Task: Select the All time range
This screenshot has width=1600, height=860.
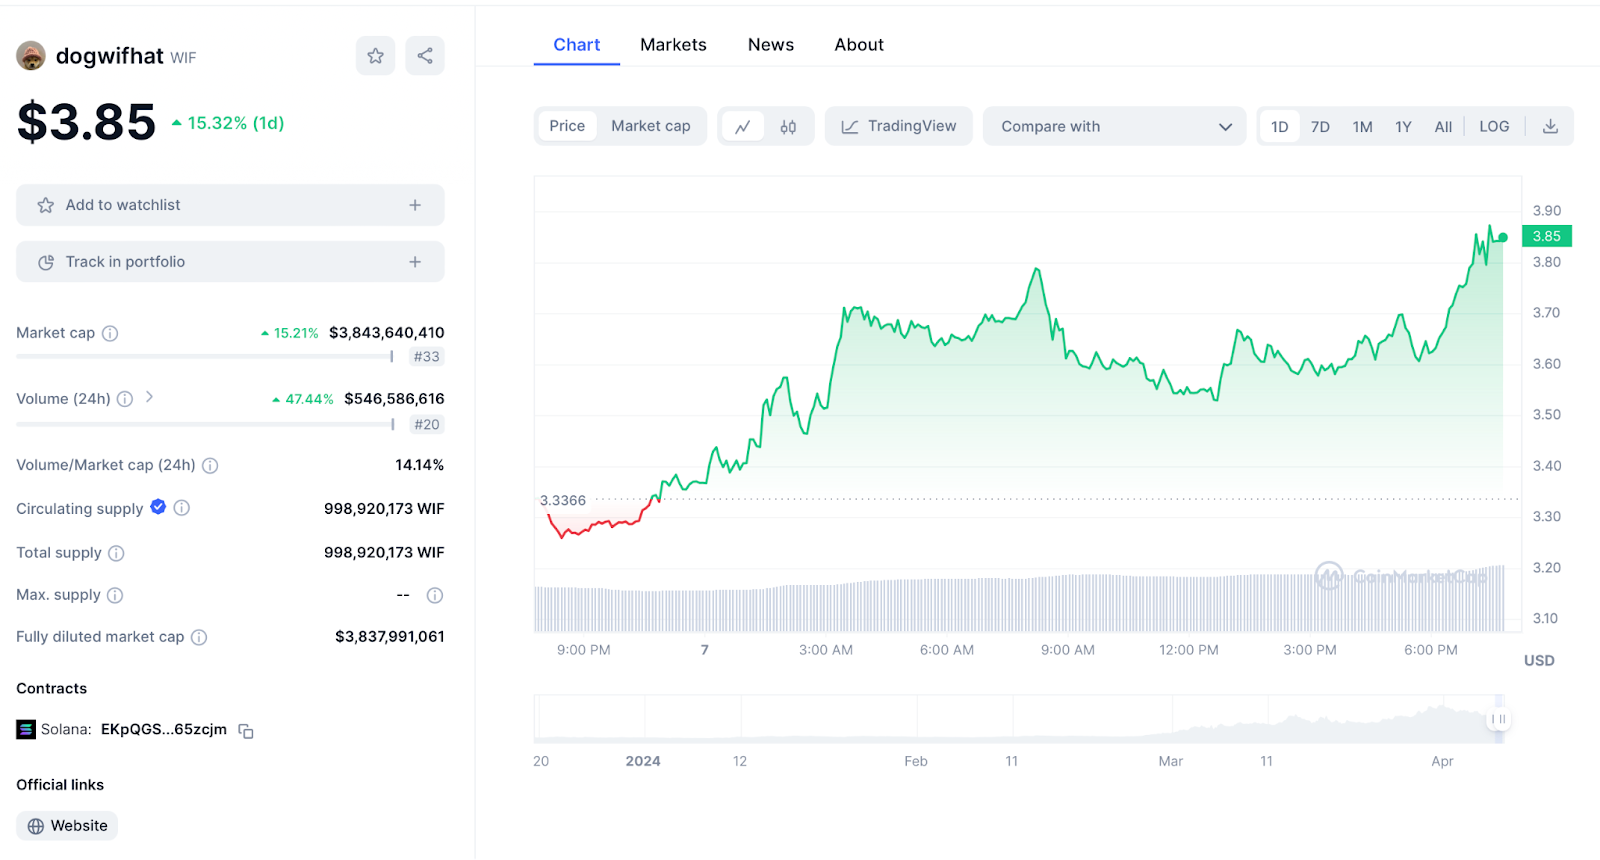Action: [x=1443, y=126]
